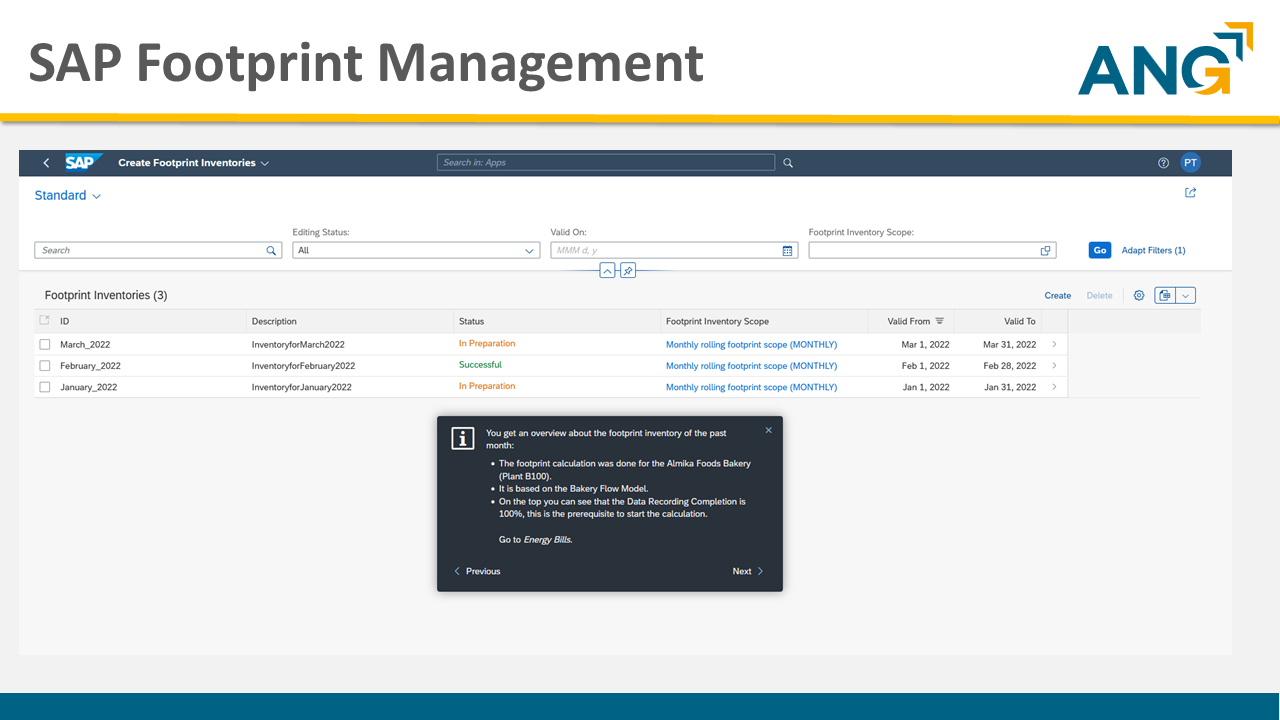Click the Mar 31, 2022 valid-to cell
This screenshot has height=720, width=1280.
click(x=1010, y=344)
